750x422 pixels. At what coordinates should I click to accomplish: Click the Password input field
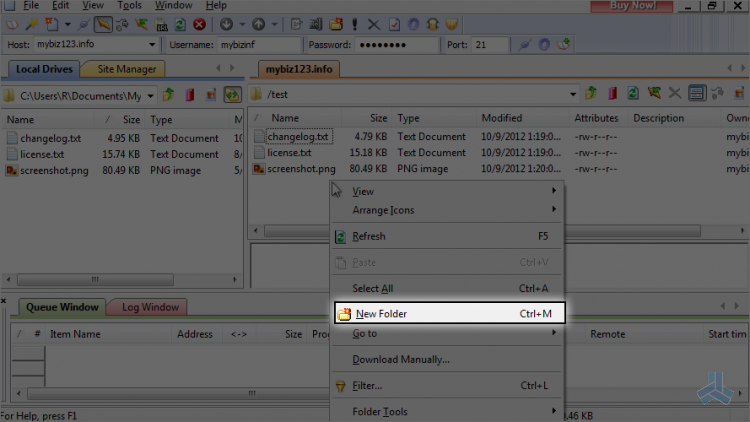pos(397,44)
